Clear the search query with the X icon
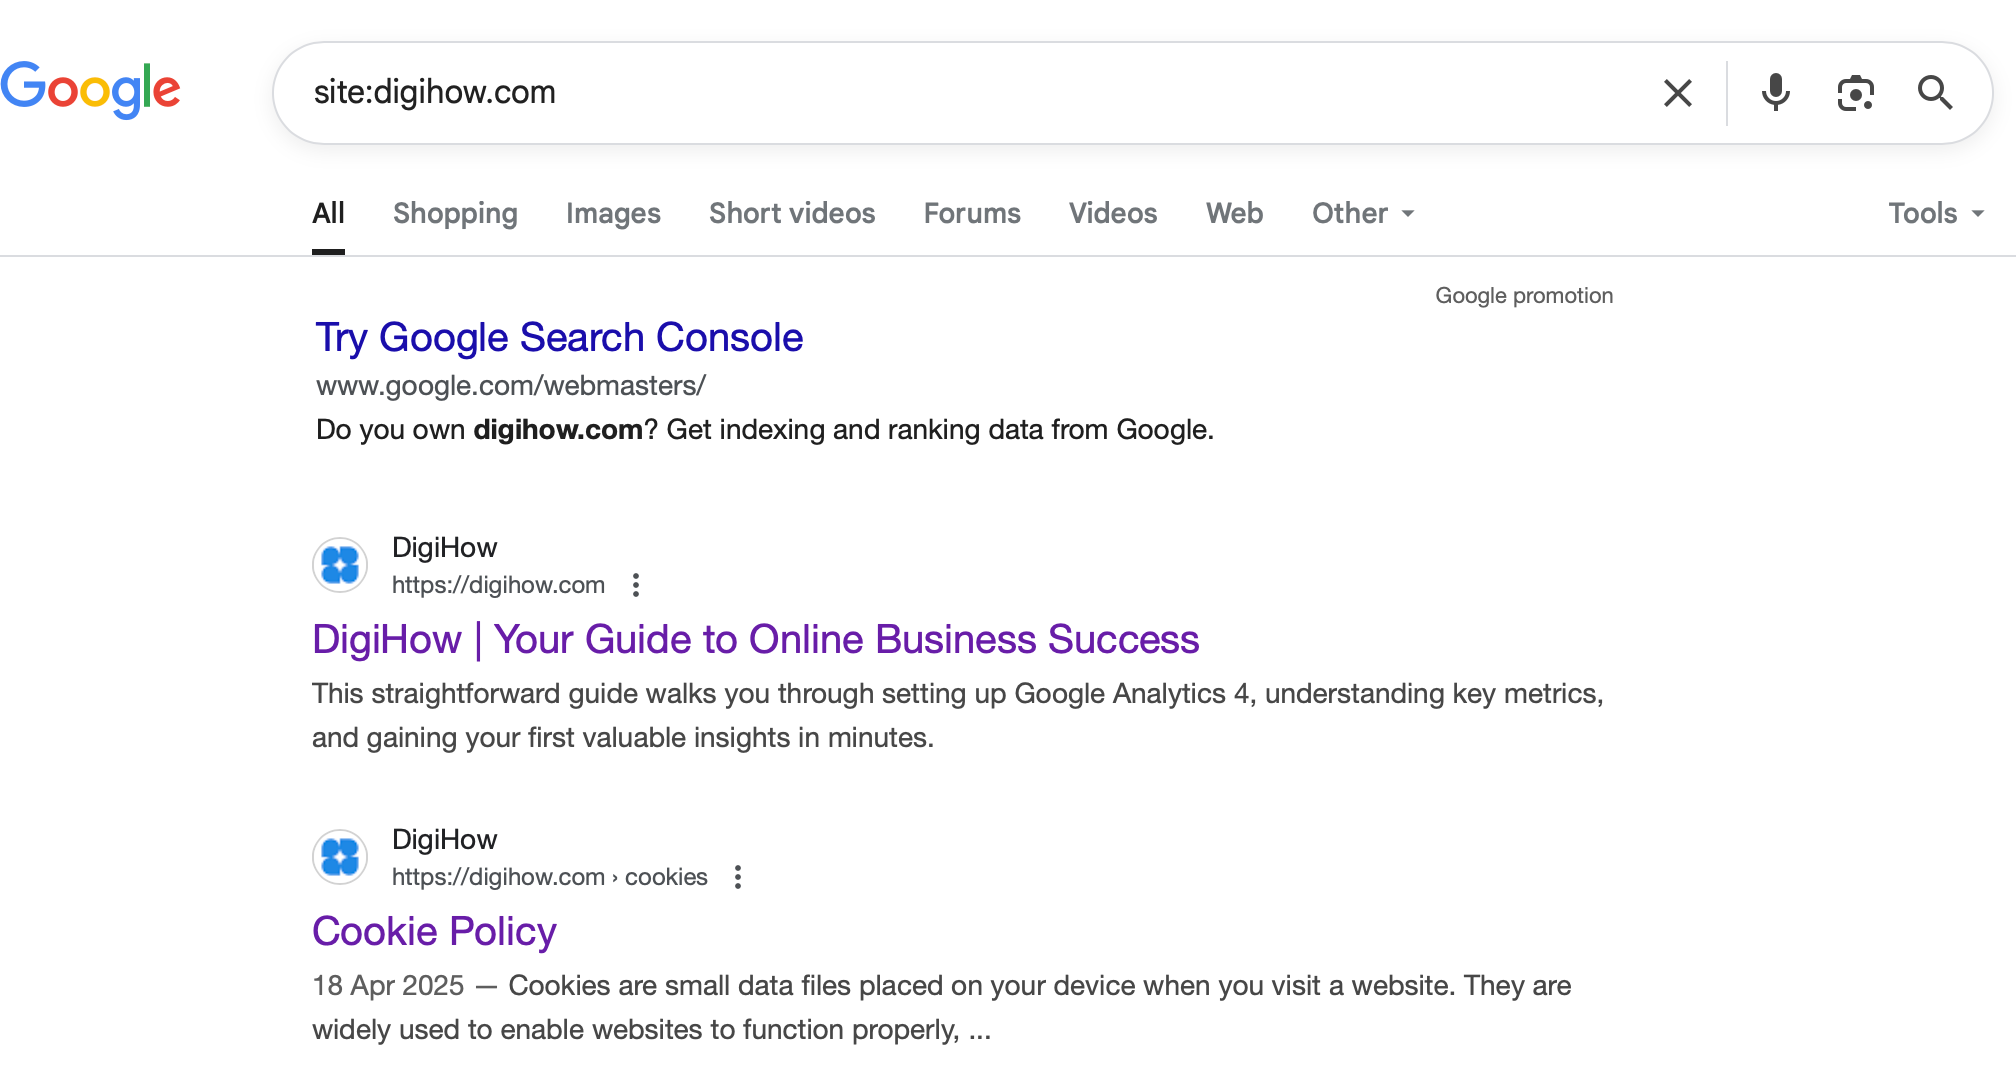 click(x=1678, y=92)
